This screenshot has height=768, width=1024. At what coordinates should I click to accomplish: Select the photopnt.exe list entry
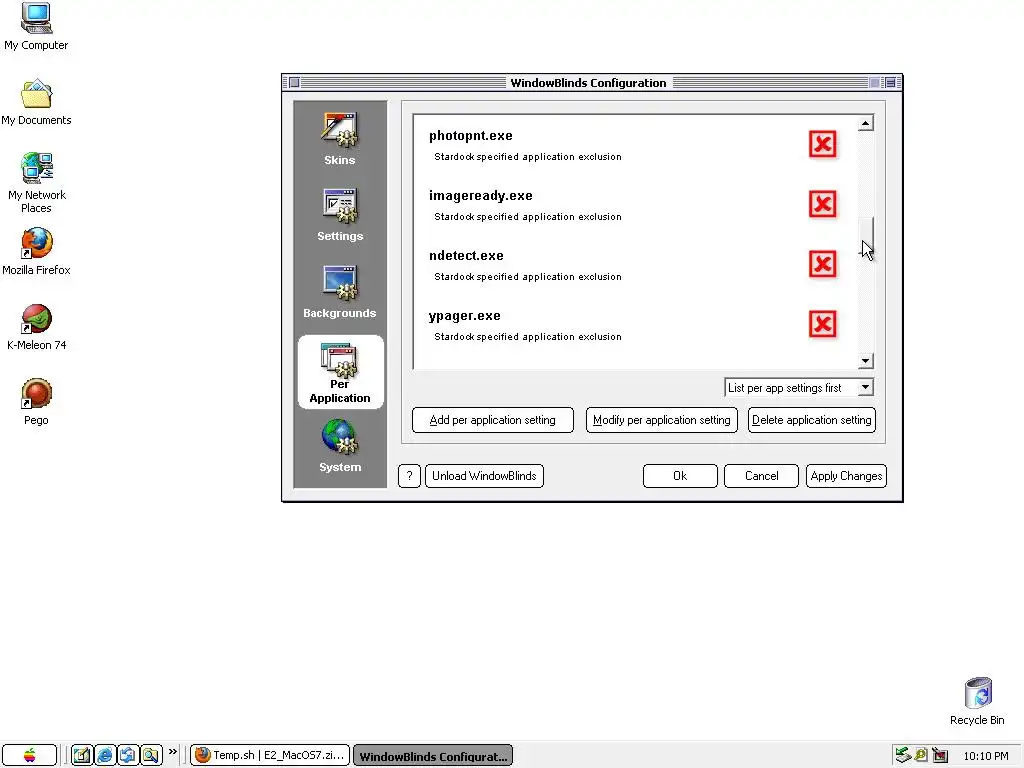(x=633, y=145)
